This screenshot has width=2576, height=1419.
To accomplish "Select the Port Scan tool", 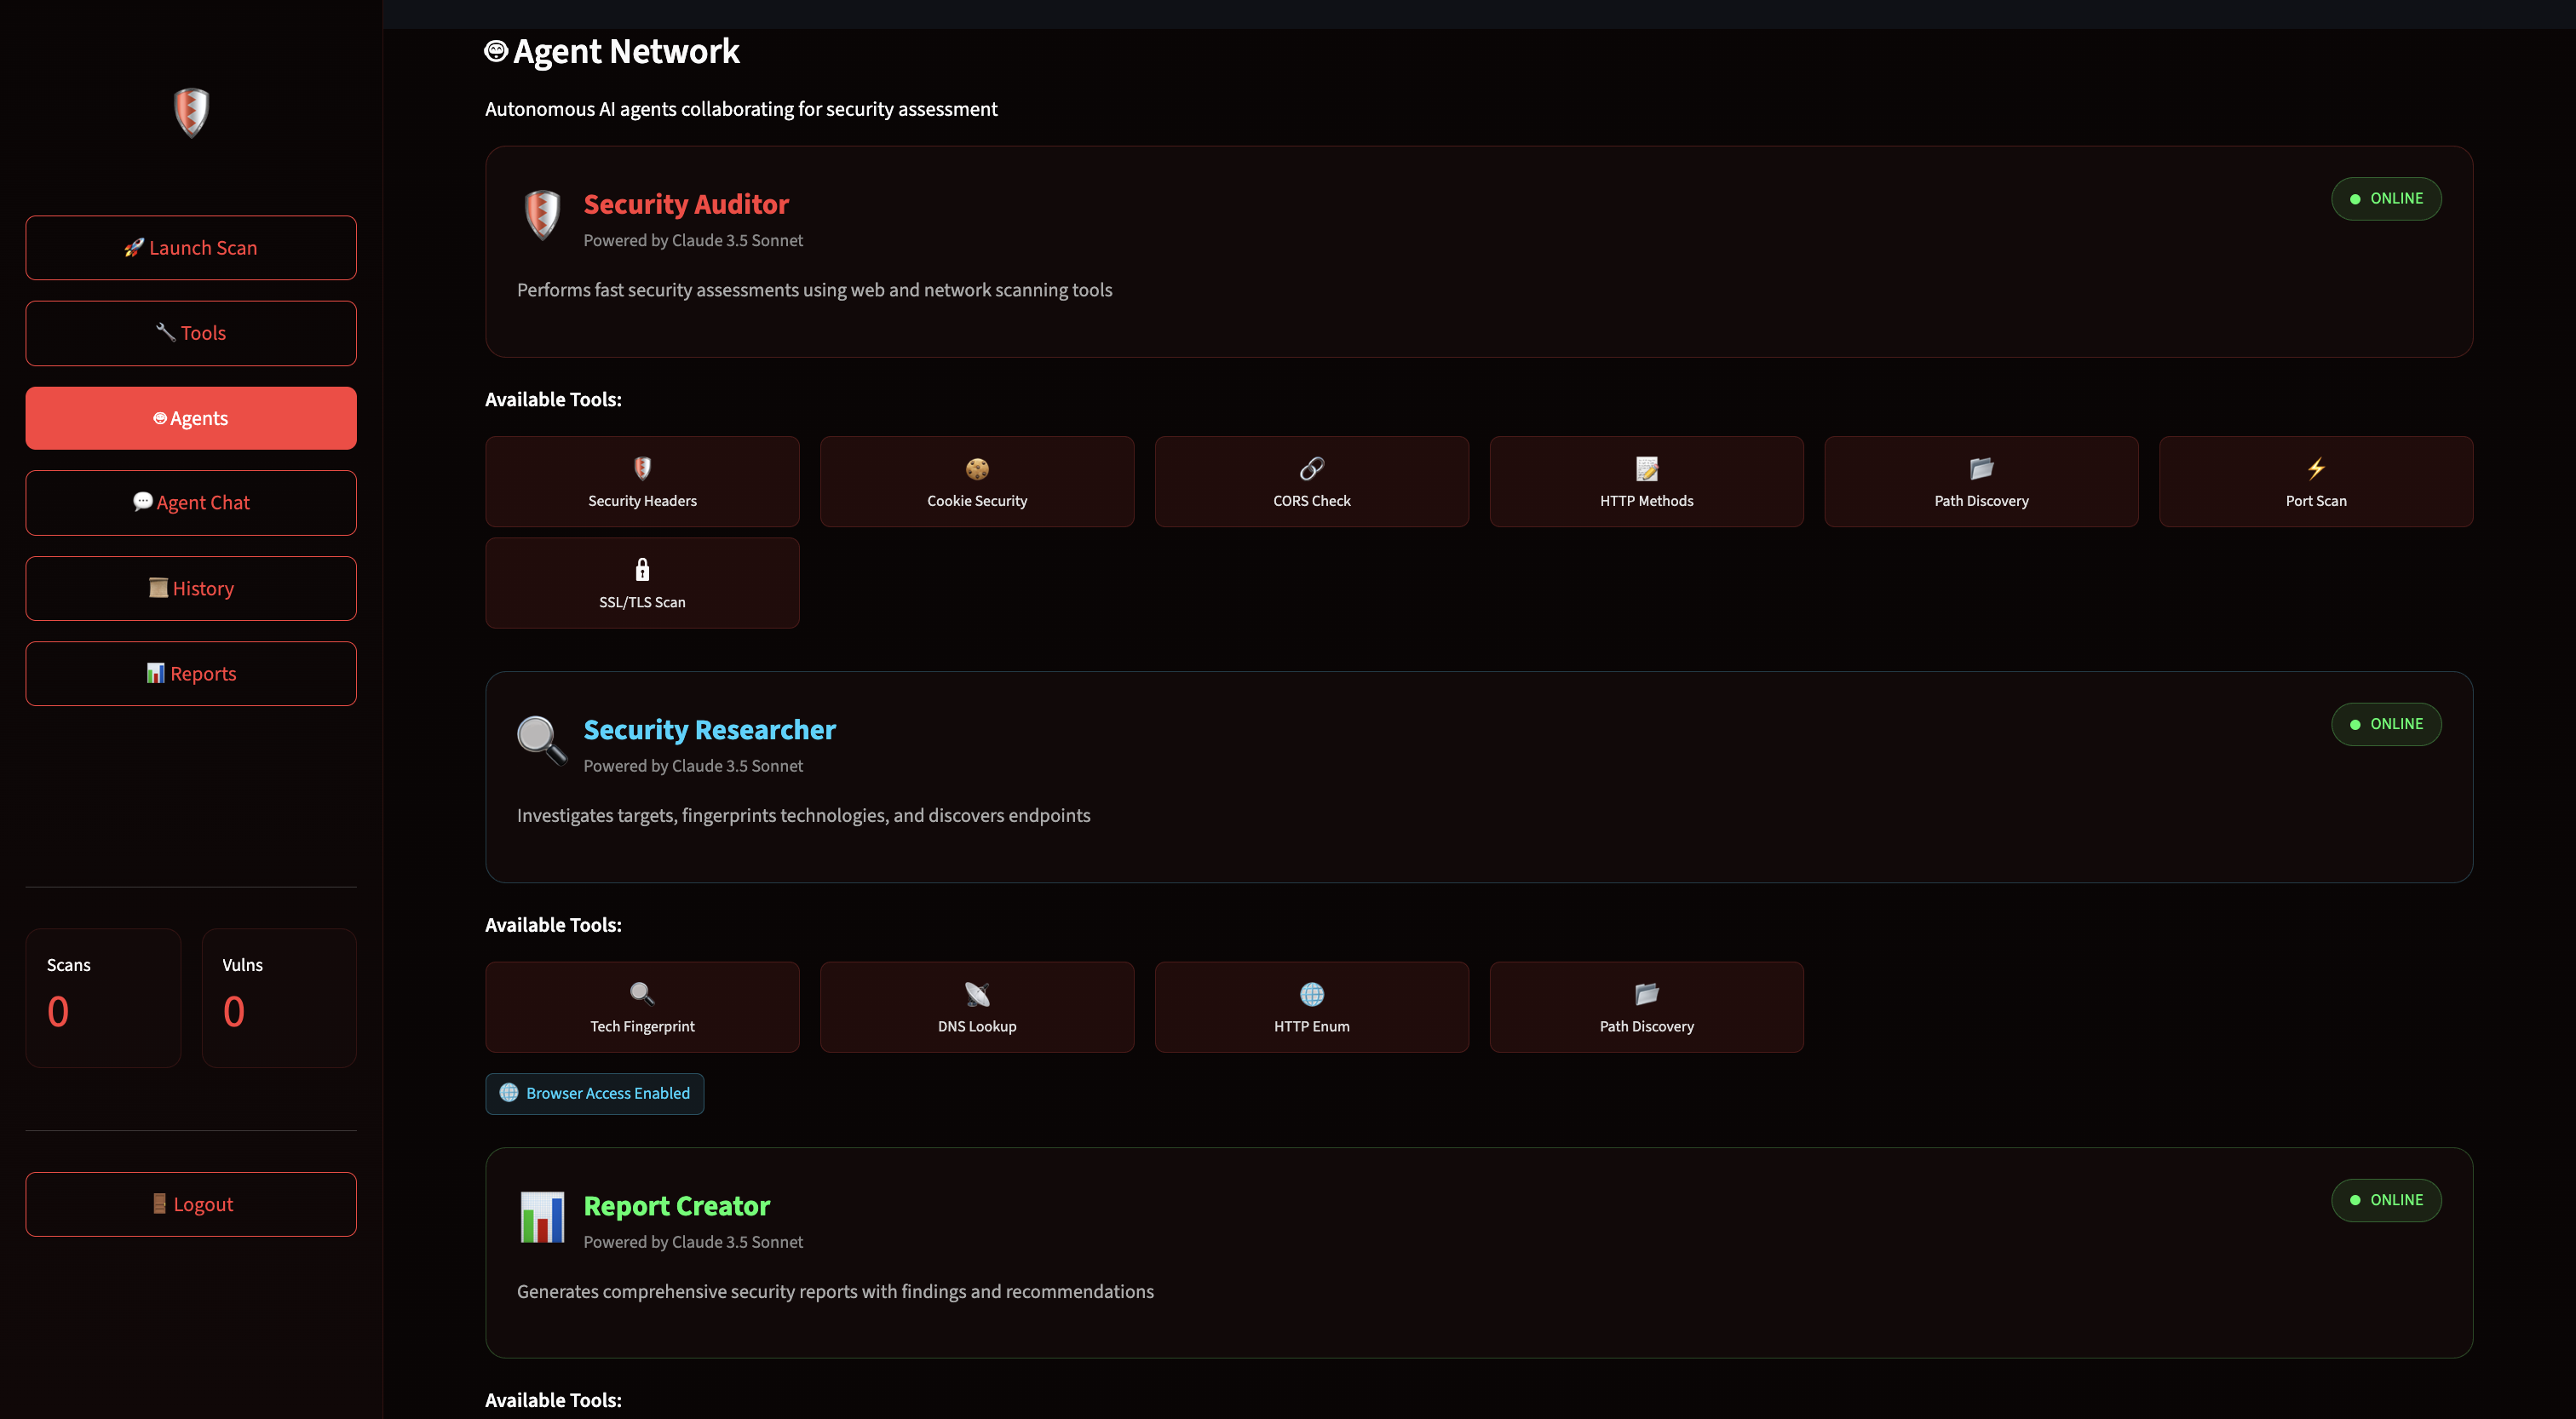I will (x=2315, y=481).
